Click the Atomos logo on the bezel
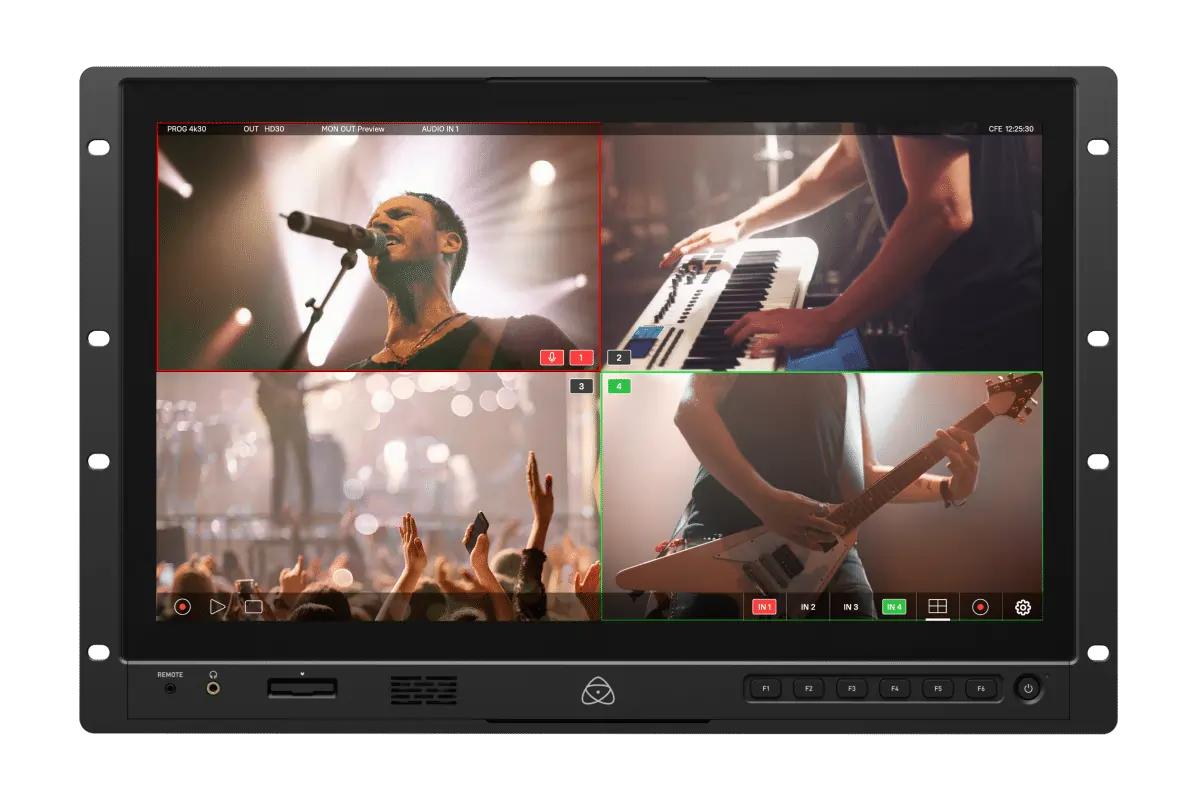1200x800 pixels. point(598,691)
